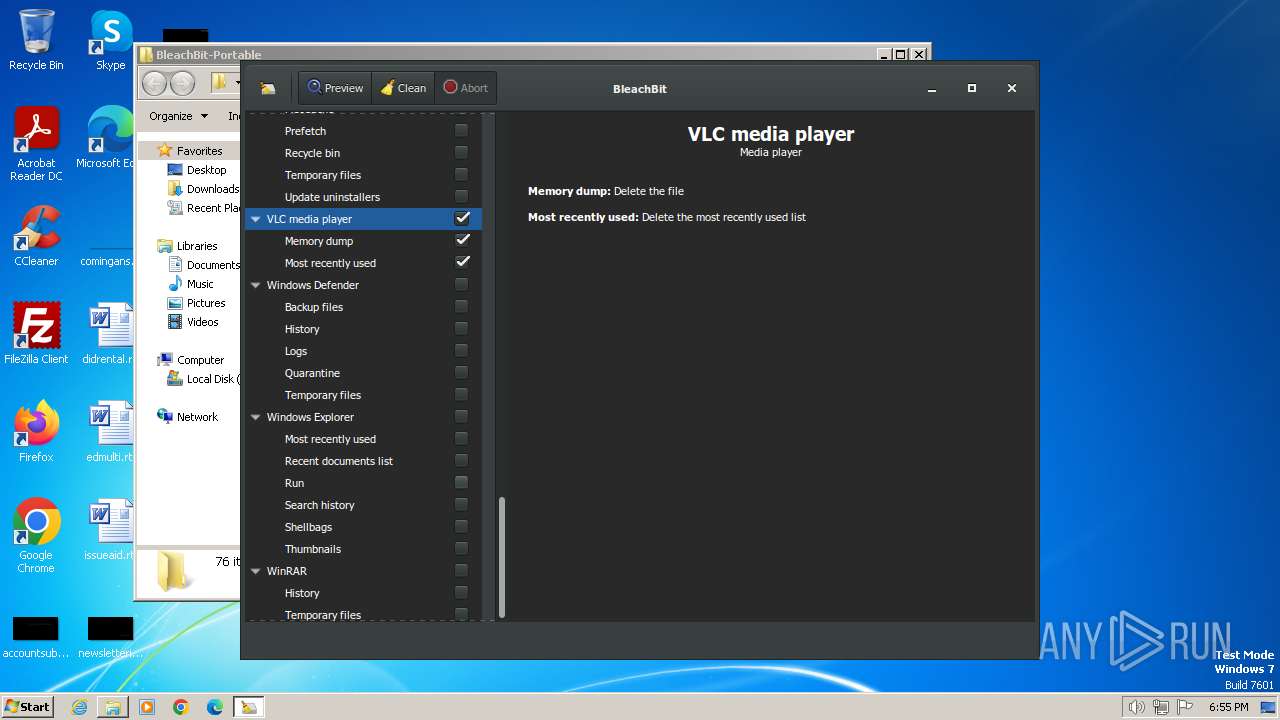Open Microsoft Edge desktop shortcut
Screen dimensions: 1280x720
pyautogui.click(x=108, y=138)
